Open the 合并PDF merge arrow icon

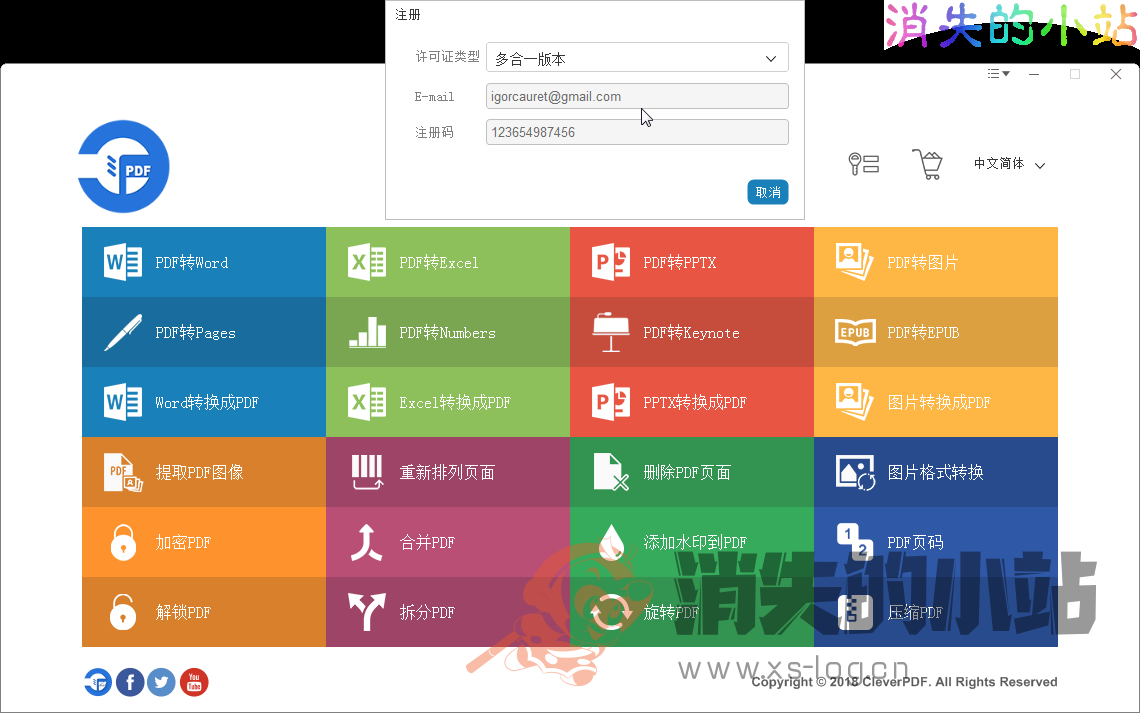[x=366, y=542]
